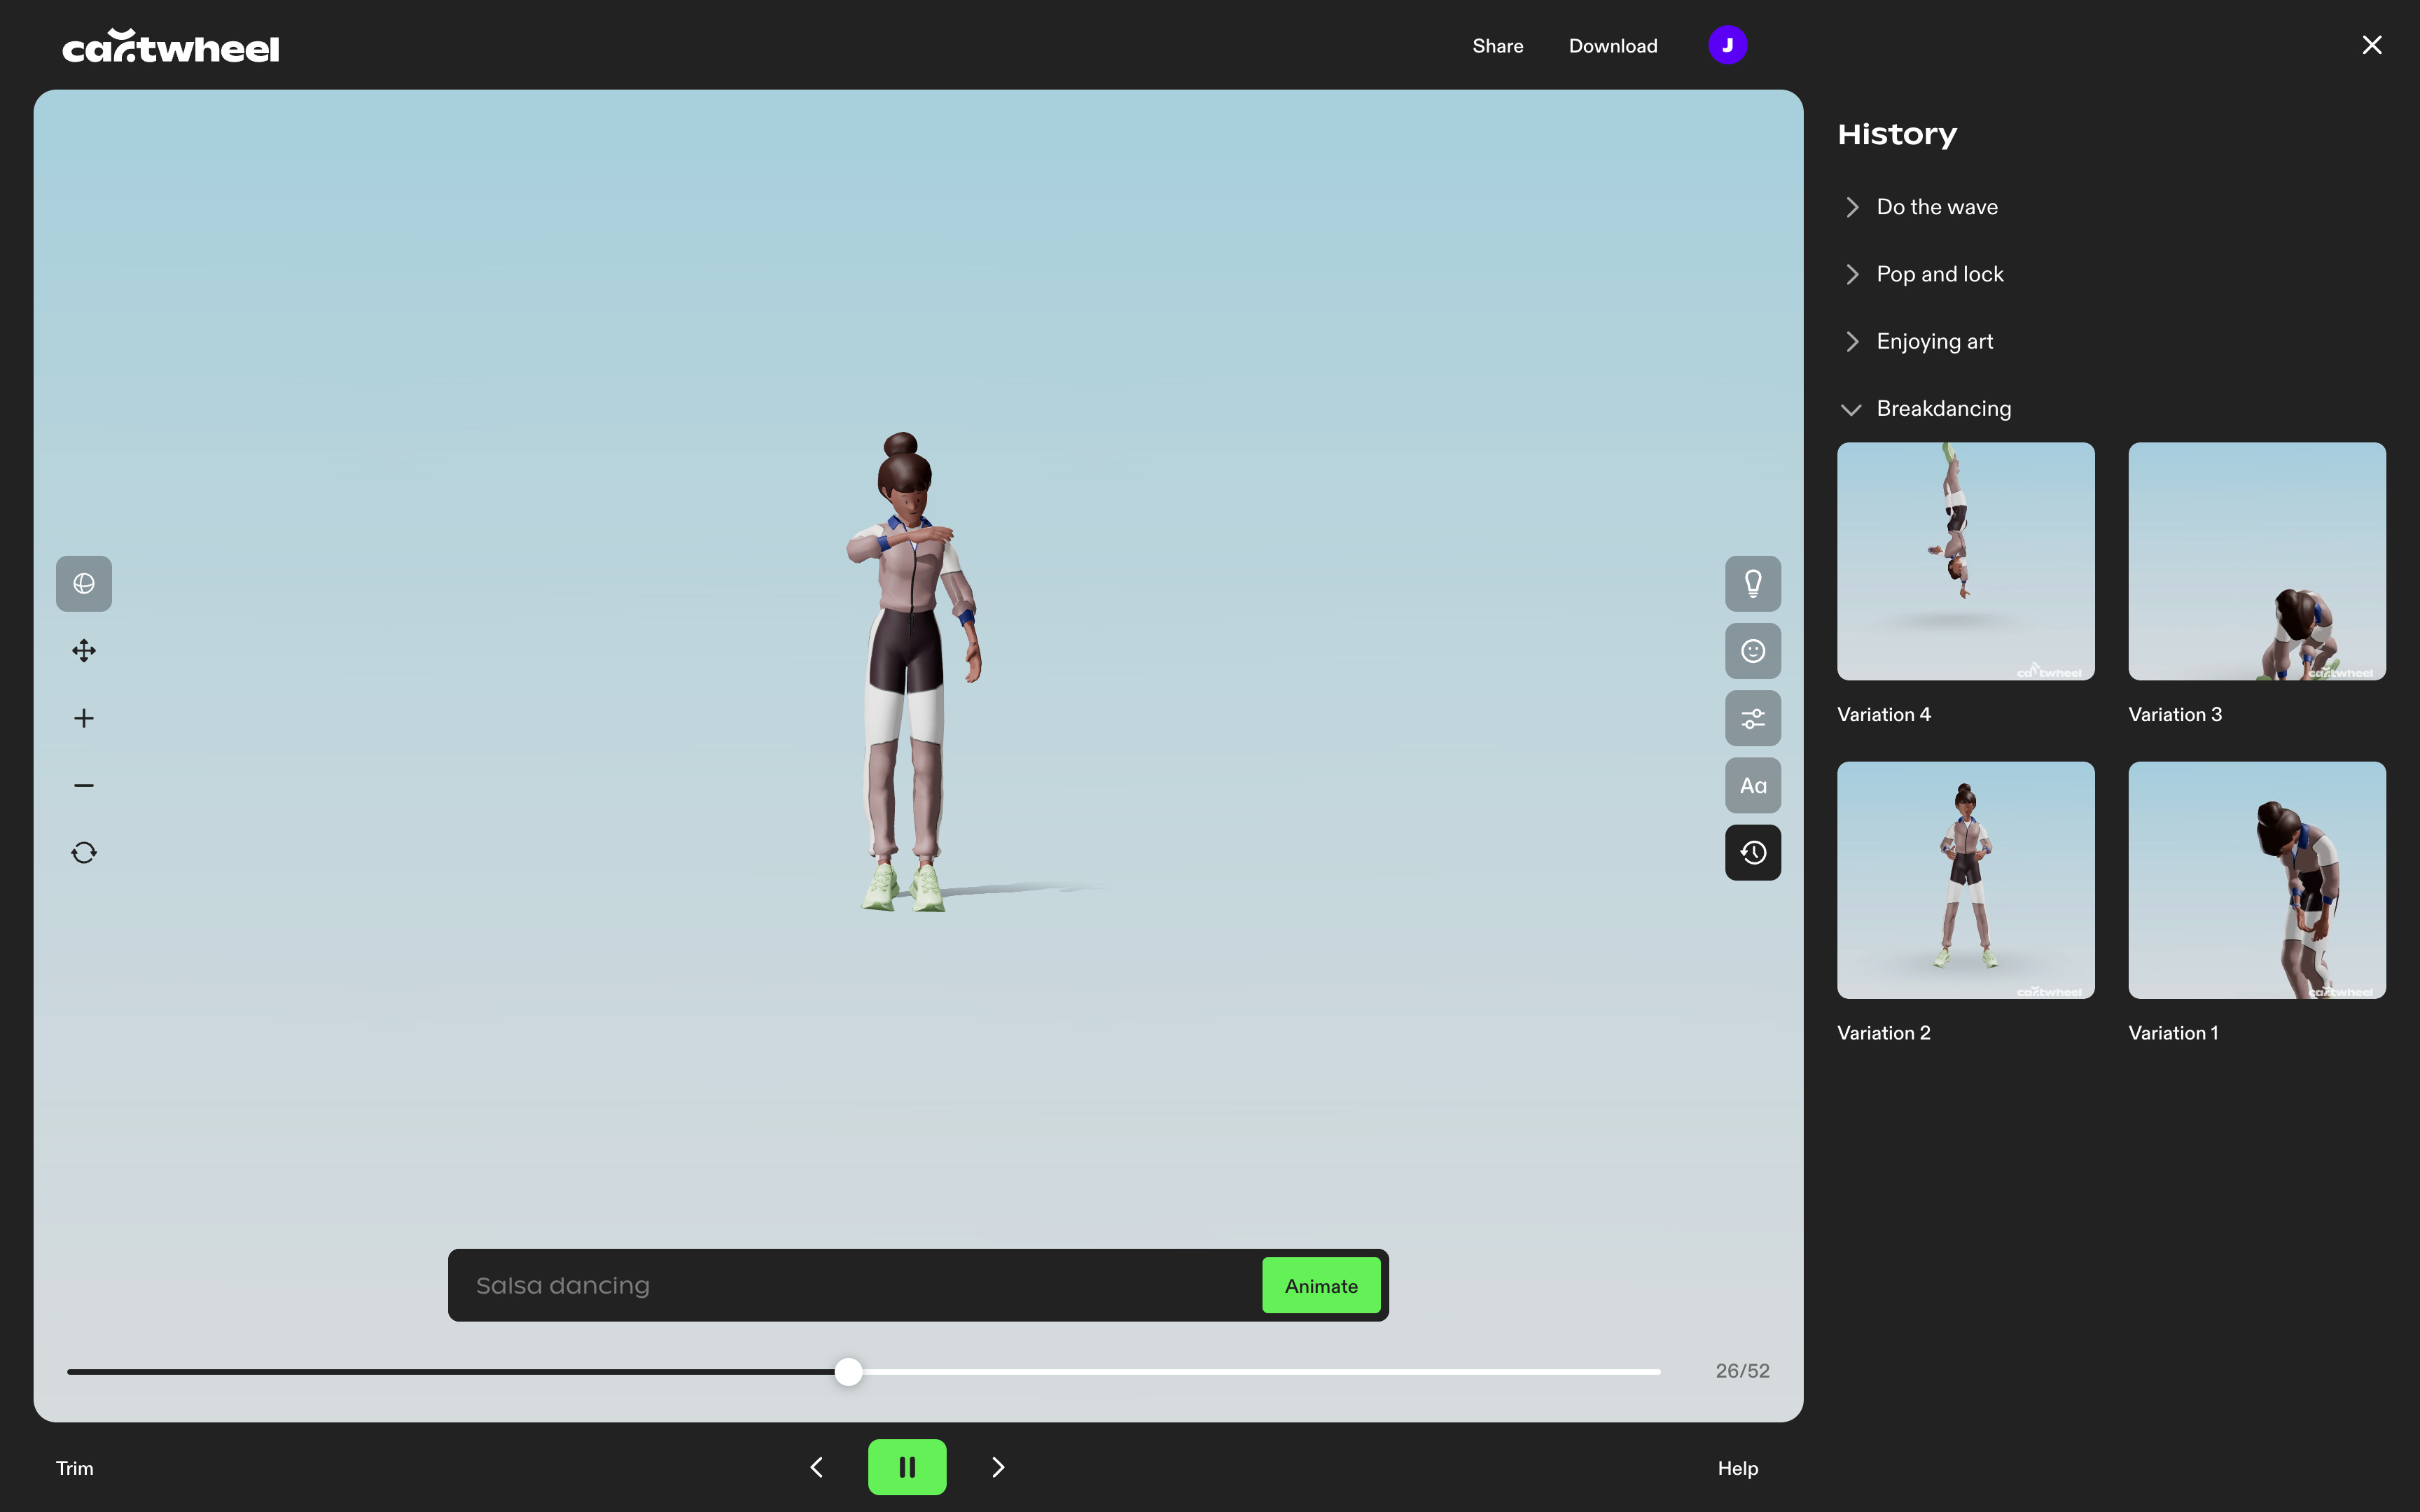Toggle the light/bulb icon on right panel
The height and width of the screenshot is (1512, 2420).
[1753, 582]
